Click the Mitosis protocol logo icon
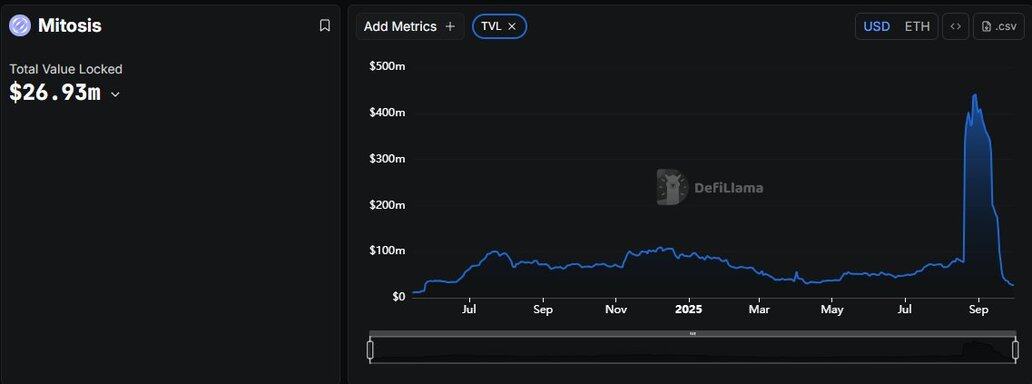The image size is (1032, 384). (x=20, y=26)
